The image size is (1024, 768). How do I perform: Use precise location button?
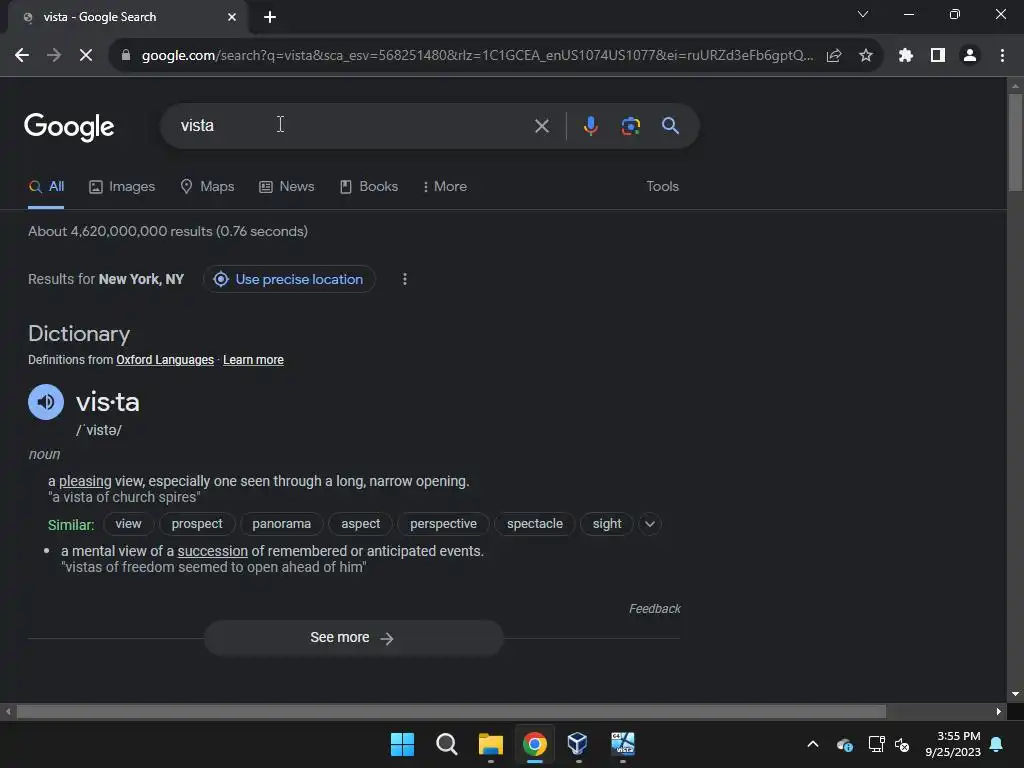(x=289, y=279)
